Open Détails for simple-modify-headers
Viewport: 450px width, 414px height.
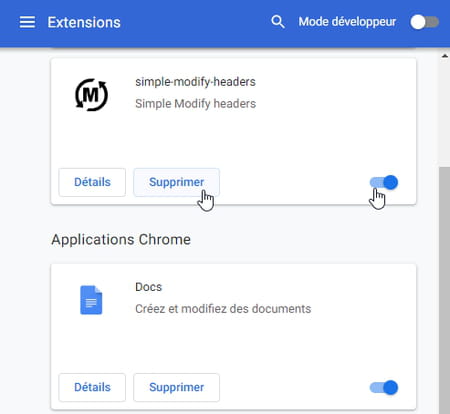click(x=92, y=182)
